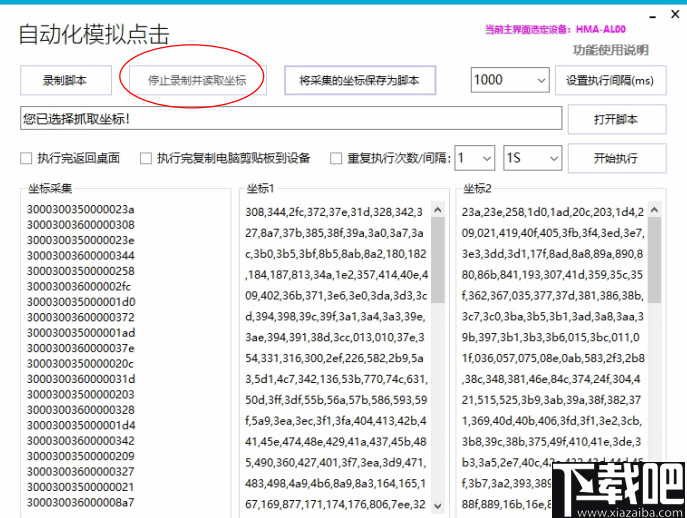Click scrollbar thumb in 坐标1 panel
This screenshot has height=518, width=687.
[437, 260]
